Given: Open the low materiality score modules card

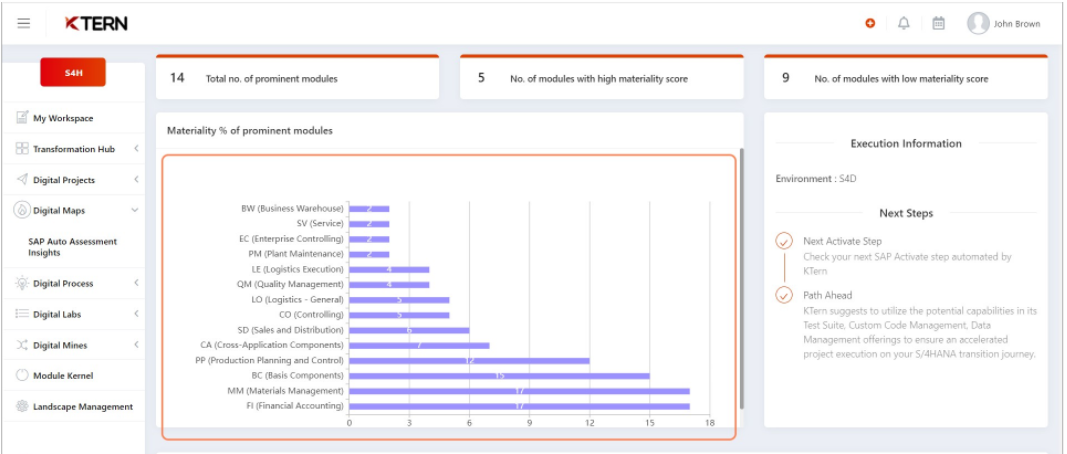Looking at the screenshot, I should pos(906,77).
